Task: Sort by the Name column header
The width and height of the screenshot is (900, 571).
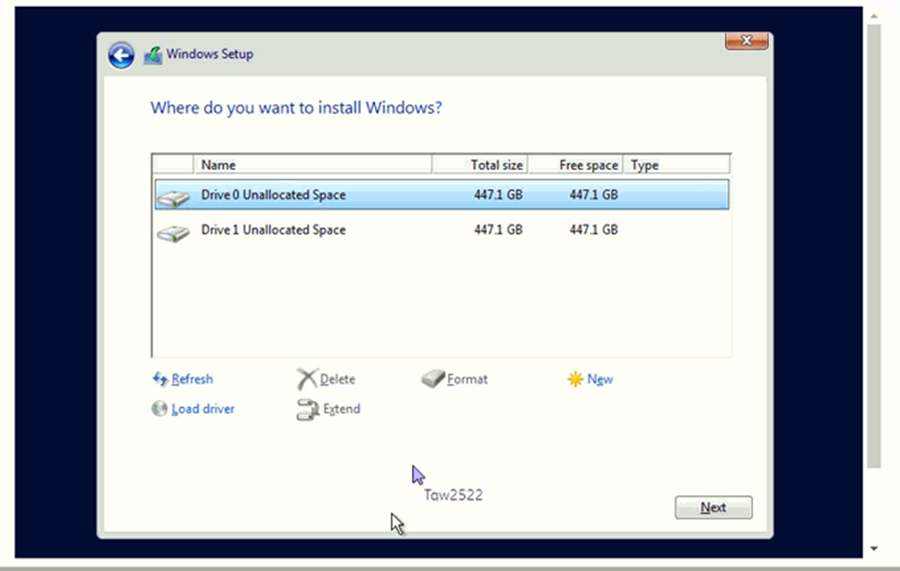Action: click(x=313, y=165)
